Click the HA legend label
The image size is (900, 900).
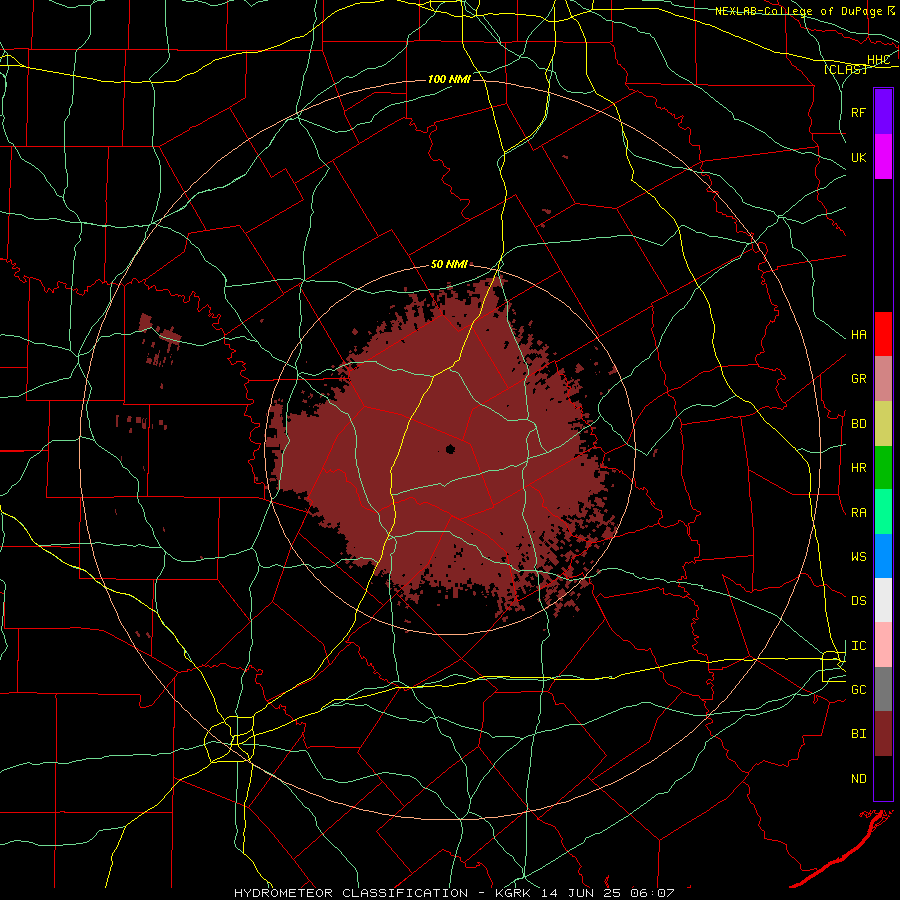pos(858,335)
